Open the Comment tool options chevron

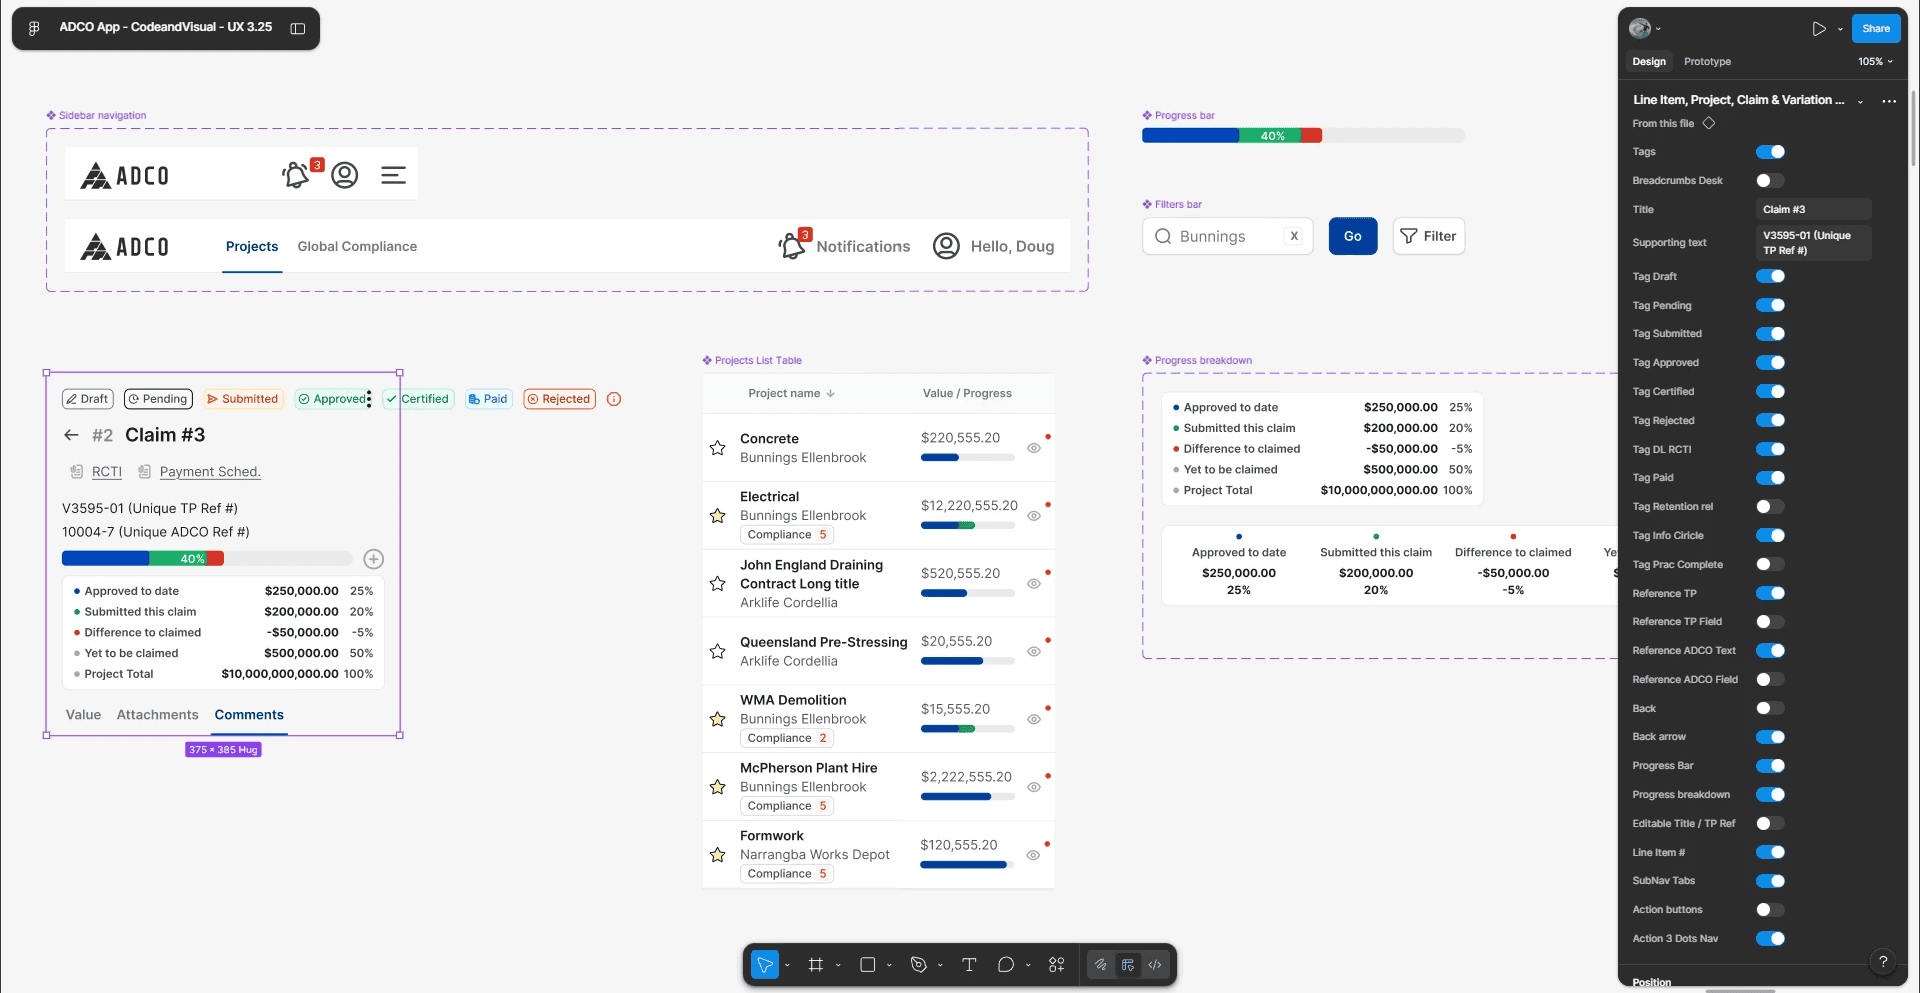1027,965
